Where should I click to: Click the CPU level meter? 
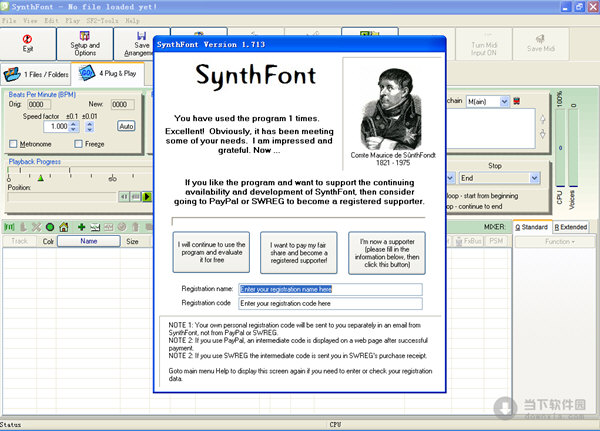(x=560, y=148)
